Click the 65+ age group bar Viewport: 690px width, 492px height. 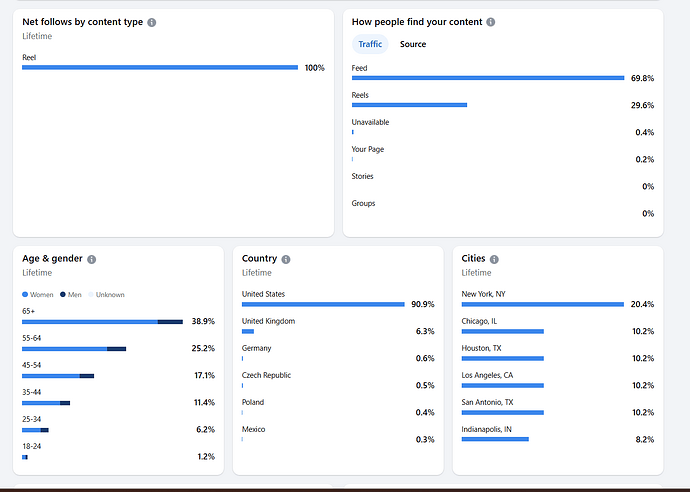pos(102,322)
